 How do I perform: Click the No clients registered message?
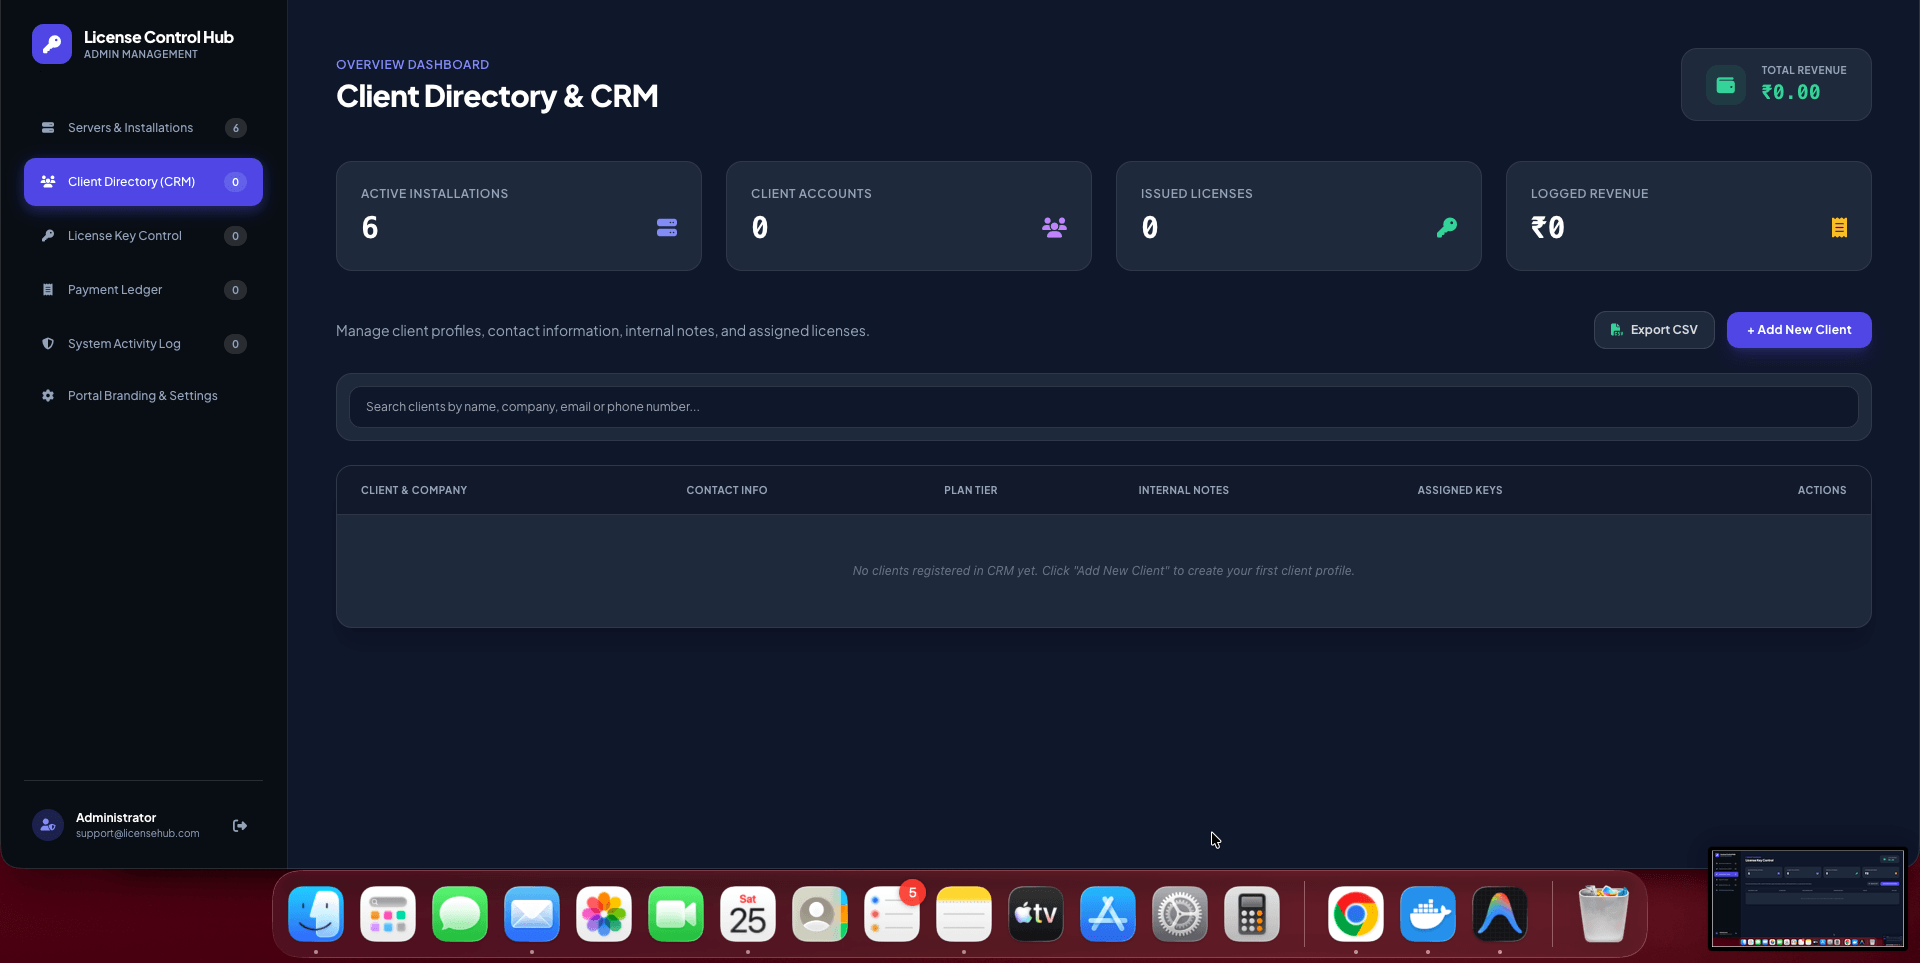tap(1103, 571)
